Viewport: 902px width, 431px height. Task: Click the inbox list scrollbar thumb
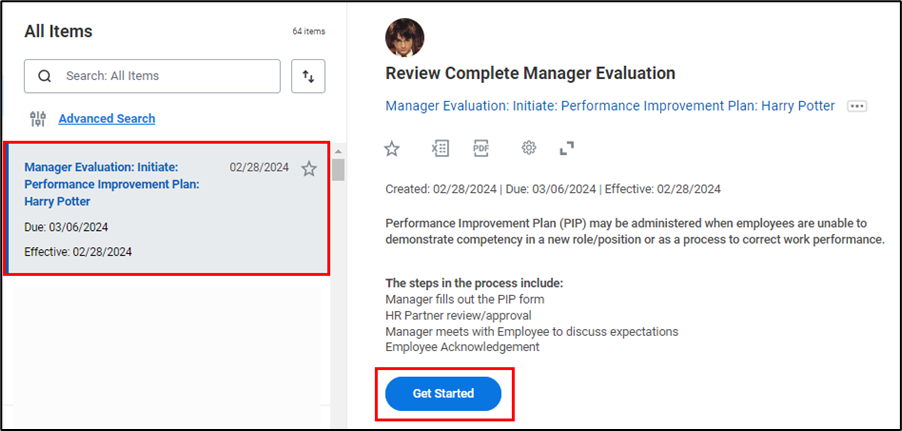pos(338,169)
